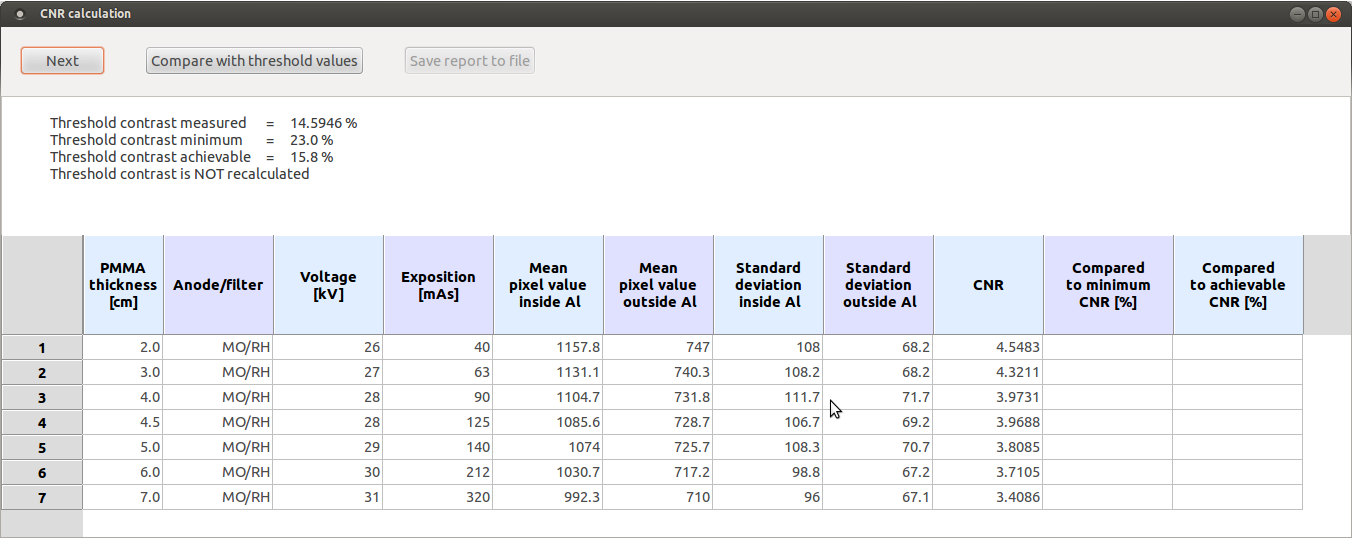Select Compared to minimum CNR column header
This screenshot has height=538, width=1353.
(1108, 285)
